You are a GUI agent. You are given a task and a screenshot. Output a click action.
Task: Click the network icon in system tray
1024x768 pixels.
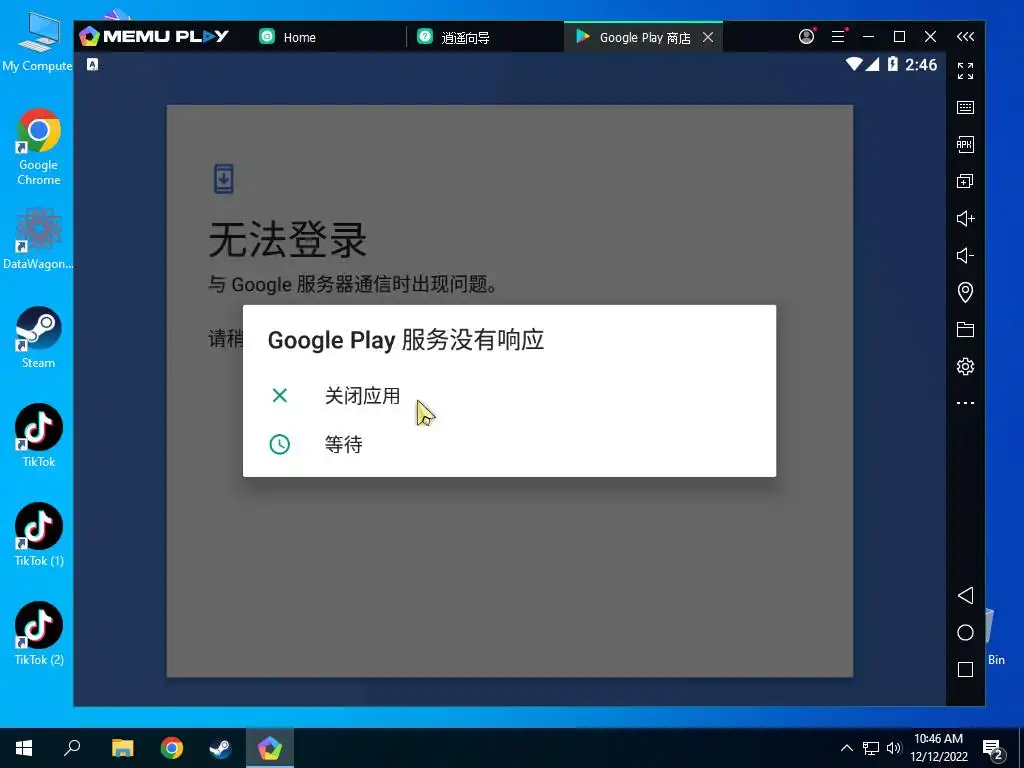click(x=871, y=748)
